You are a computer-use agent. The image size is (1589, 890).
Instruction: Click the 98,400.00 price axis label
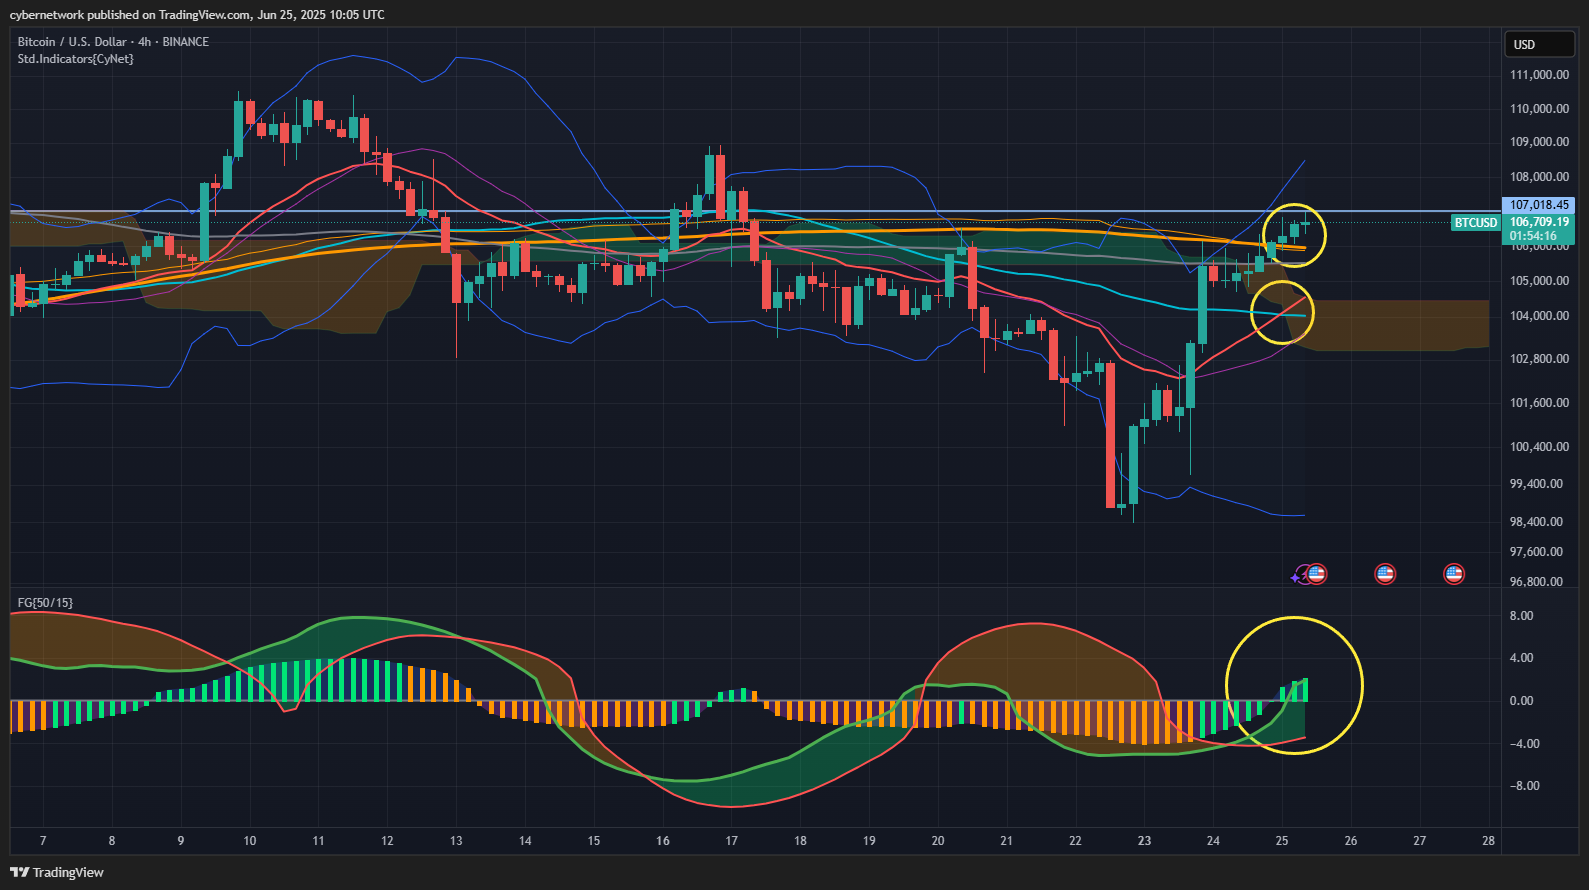(1536, 522)
